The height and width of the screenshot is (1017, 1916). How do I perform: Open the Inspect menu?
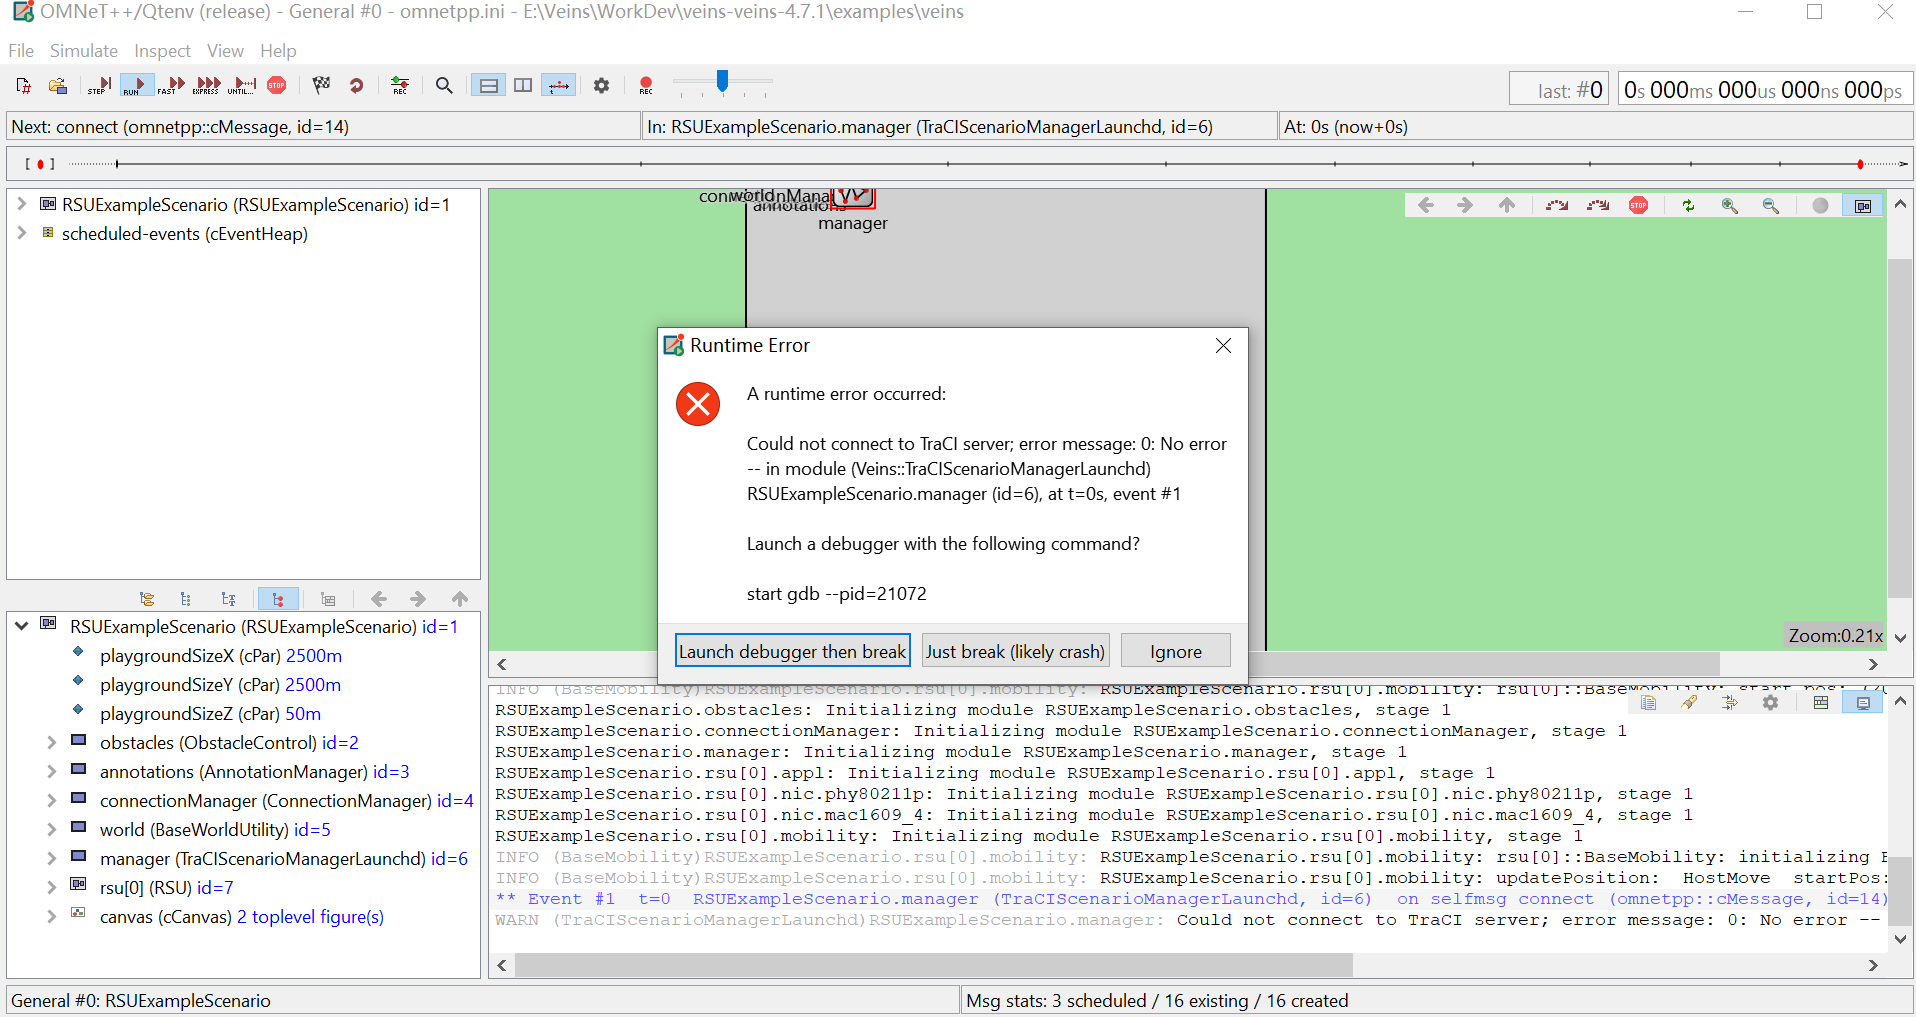click(x=162, y=51)
